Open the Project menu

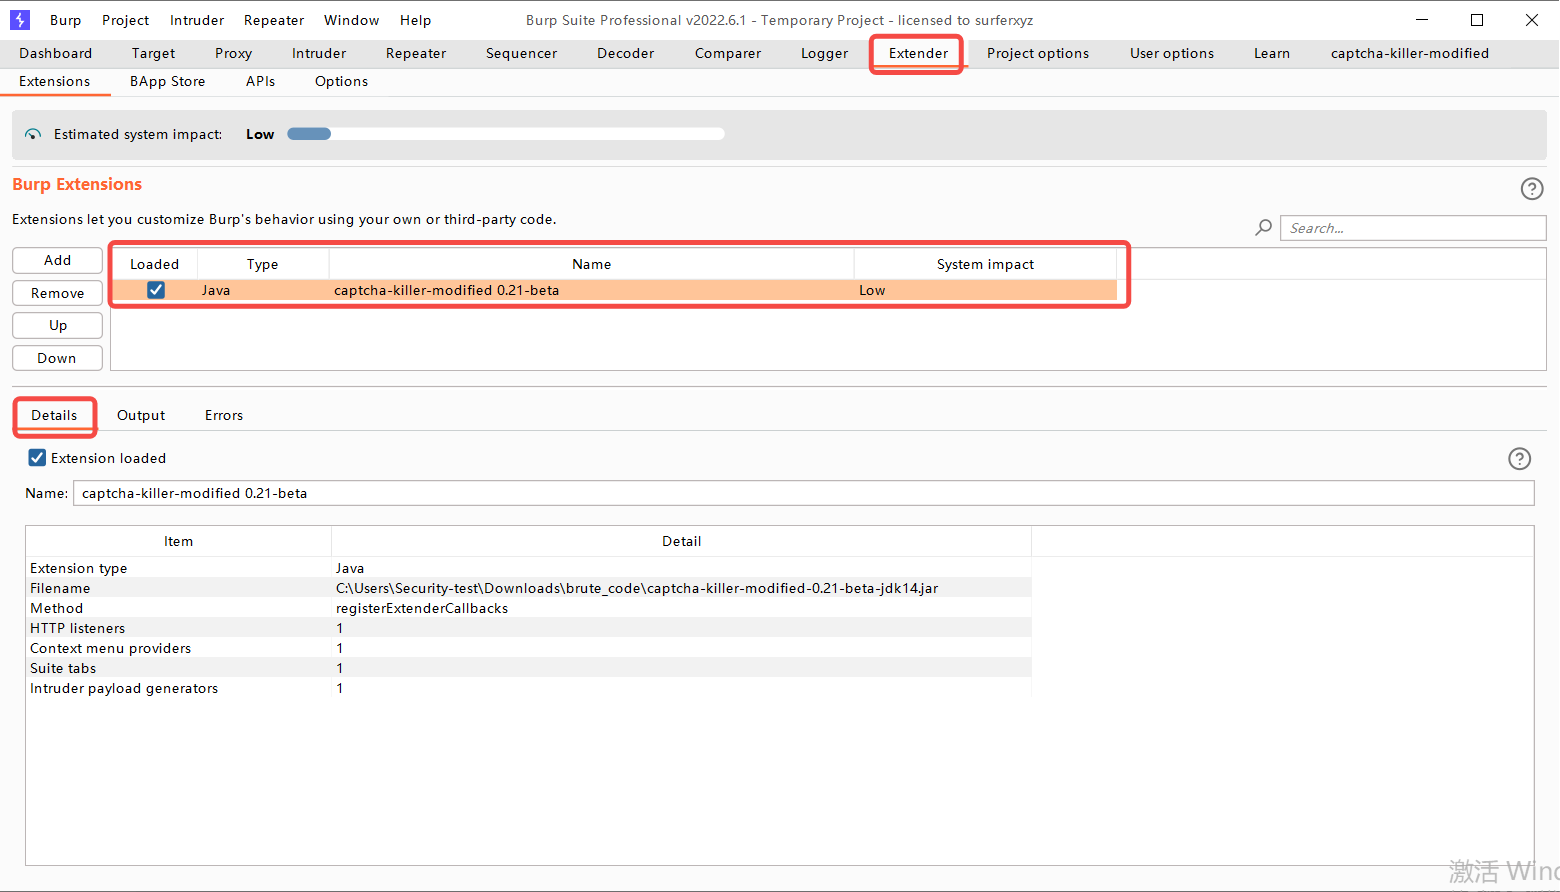coord(125,20)
